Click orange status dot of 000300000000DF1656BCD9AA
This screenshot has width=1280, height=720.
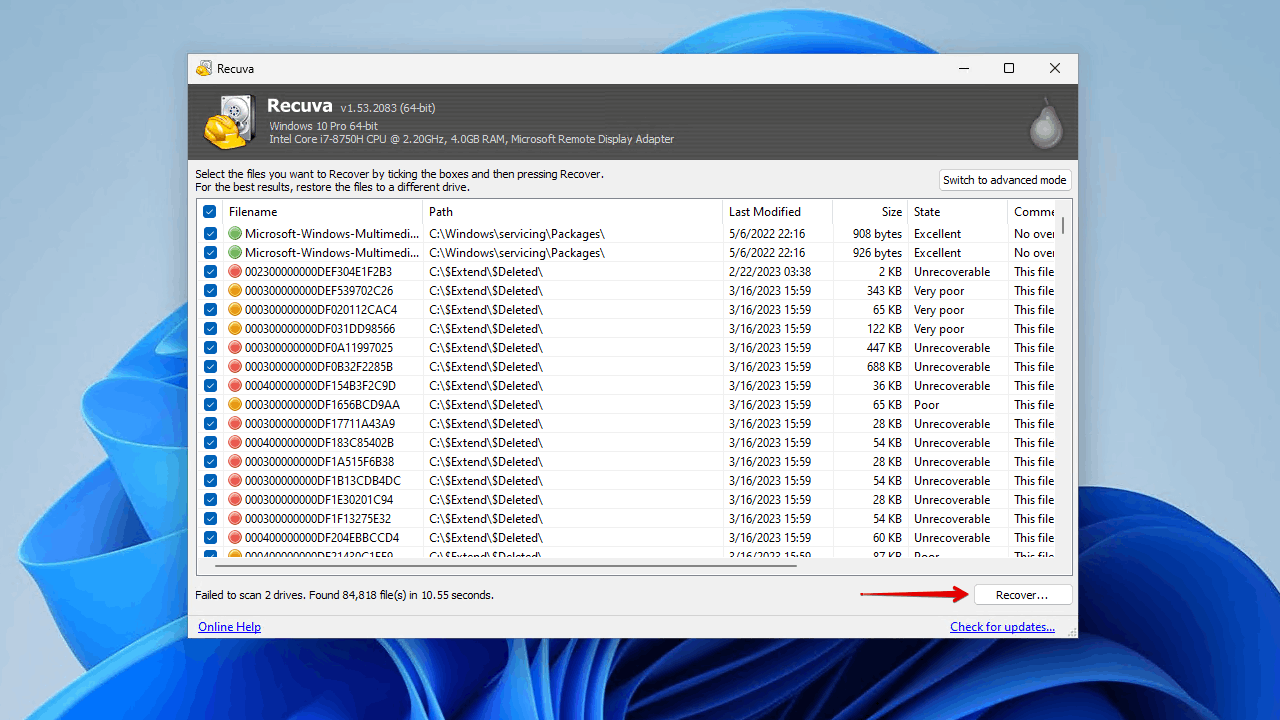coord(235,405)
